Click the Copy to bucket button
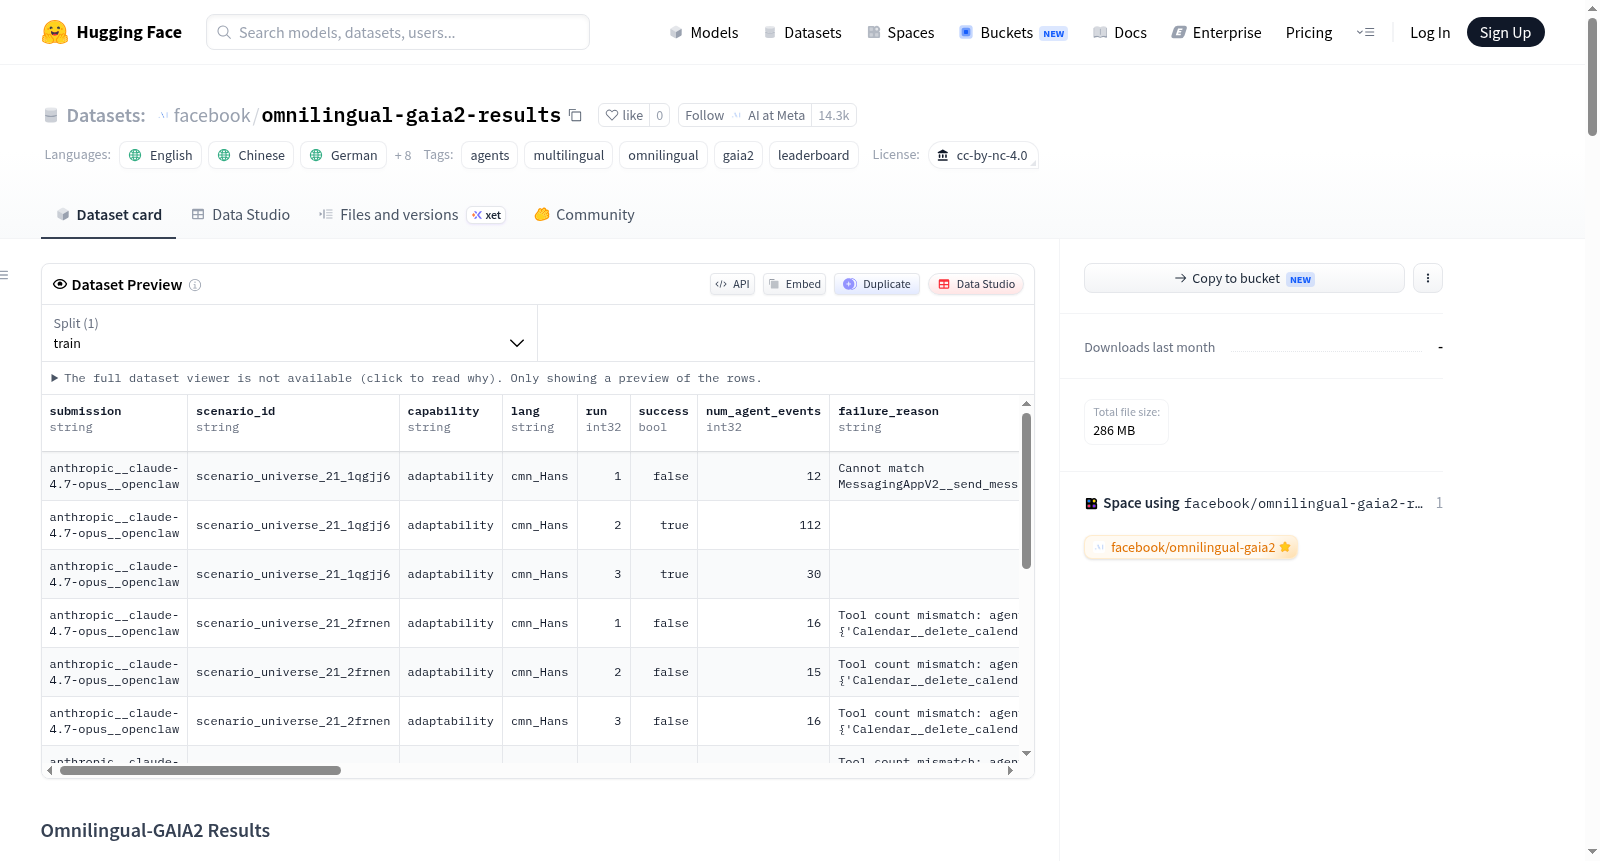 pyautogui.click(x=1244, y=278)
